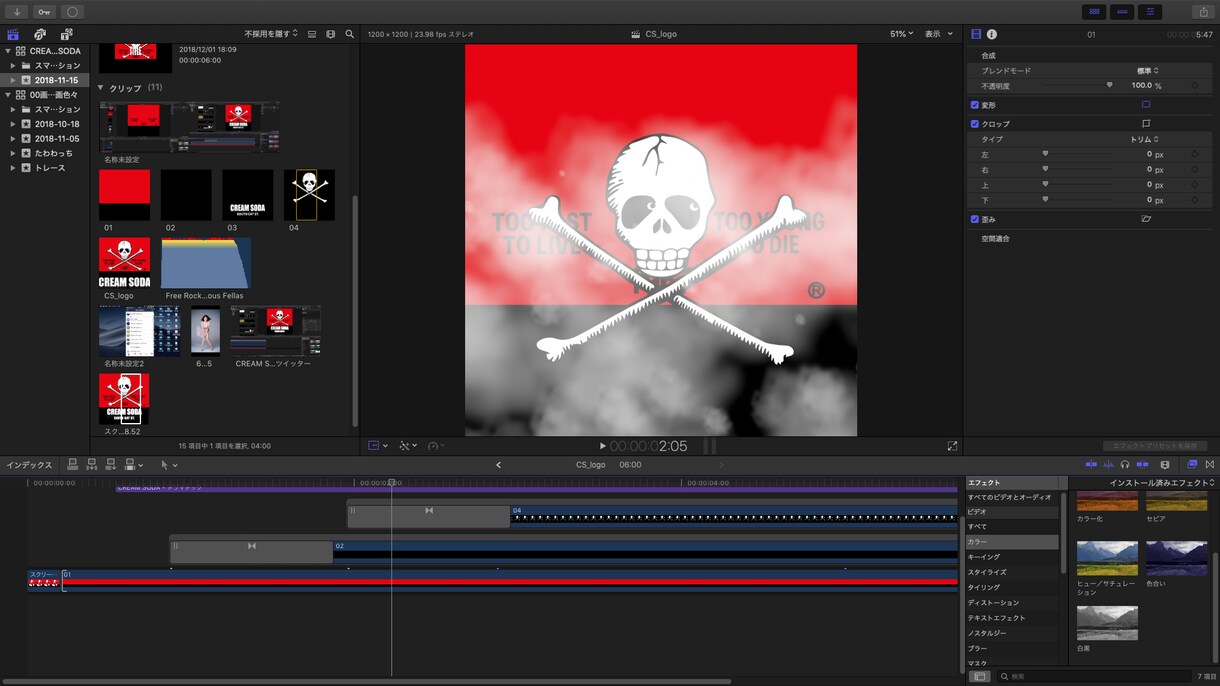
Task: Insert clip into timeline button
Action: coord(91,465)
